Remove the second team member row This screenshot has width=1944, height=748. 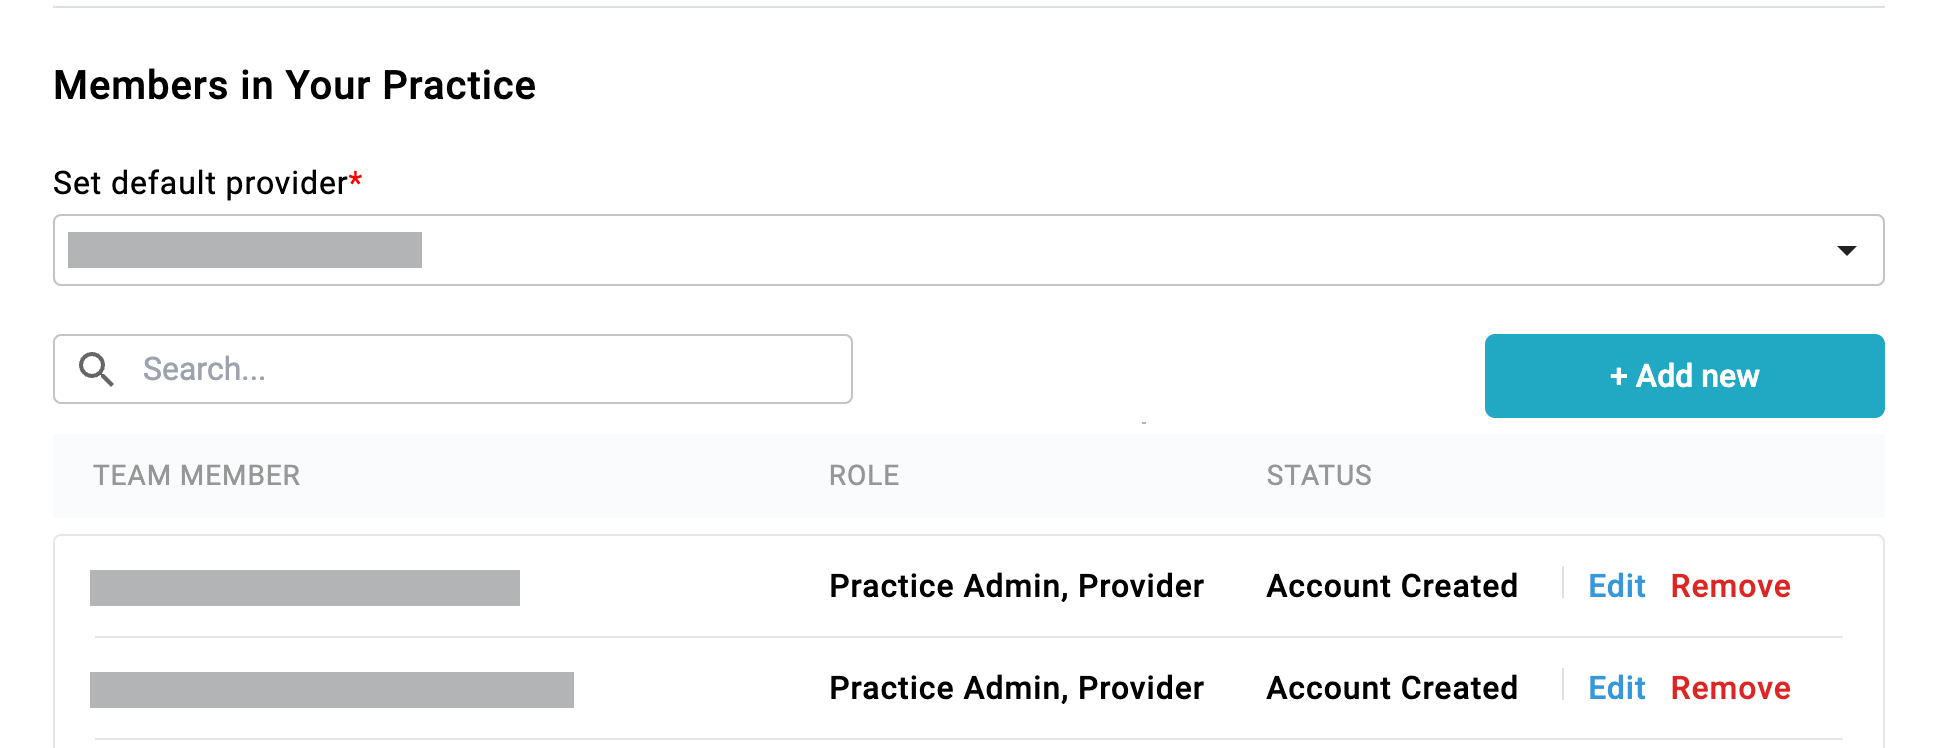(x=1730, y=688)
